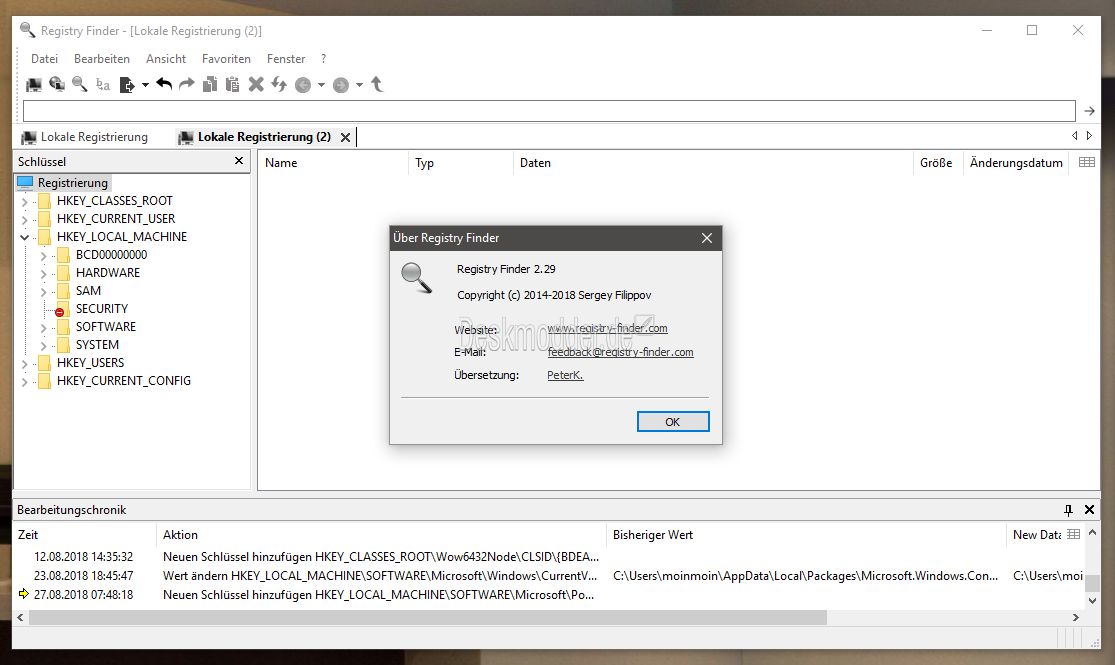This screenshot has height=665, width=1115.
Task: Sort by Änderungsdatum column header
Action: (1016, 163)
